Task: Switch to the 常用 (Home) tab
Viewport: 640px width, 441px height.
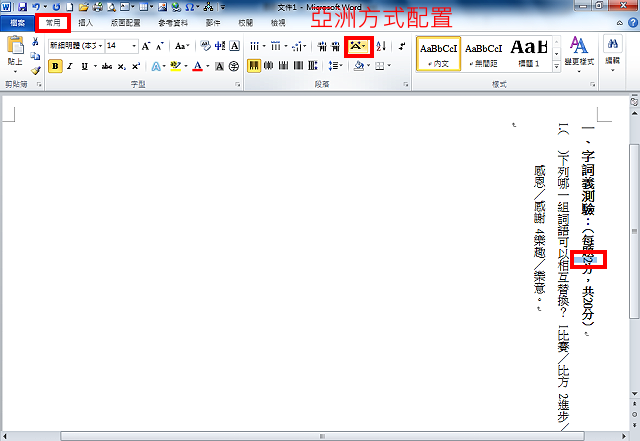Action: 53,22
